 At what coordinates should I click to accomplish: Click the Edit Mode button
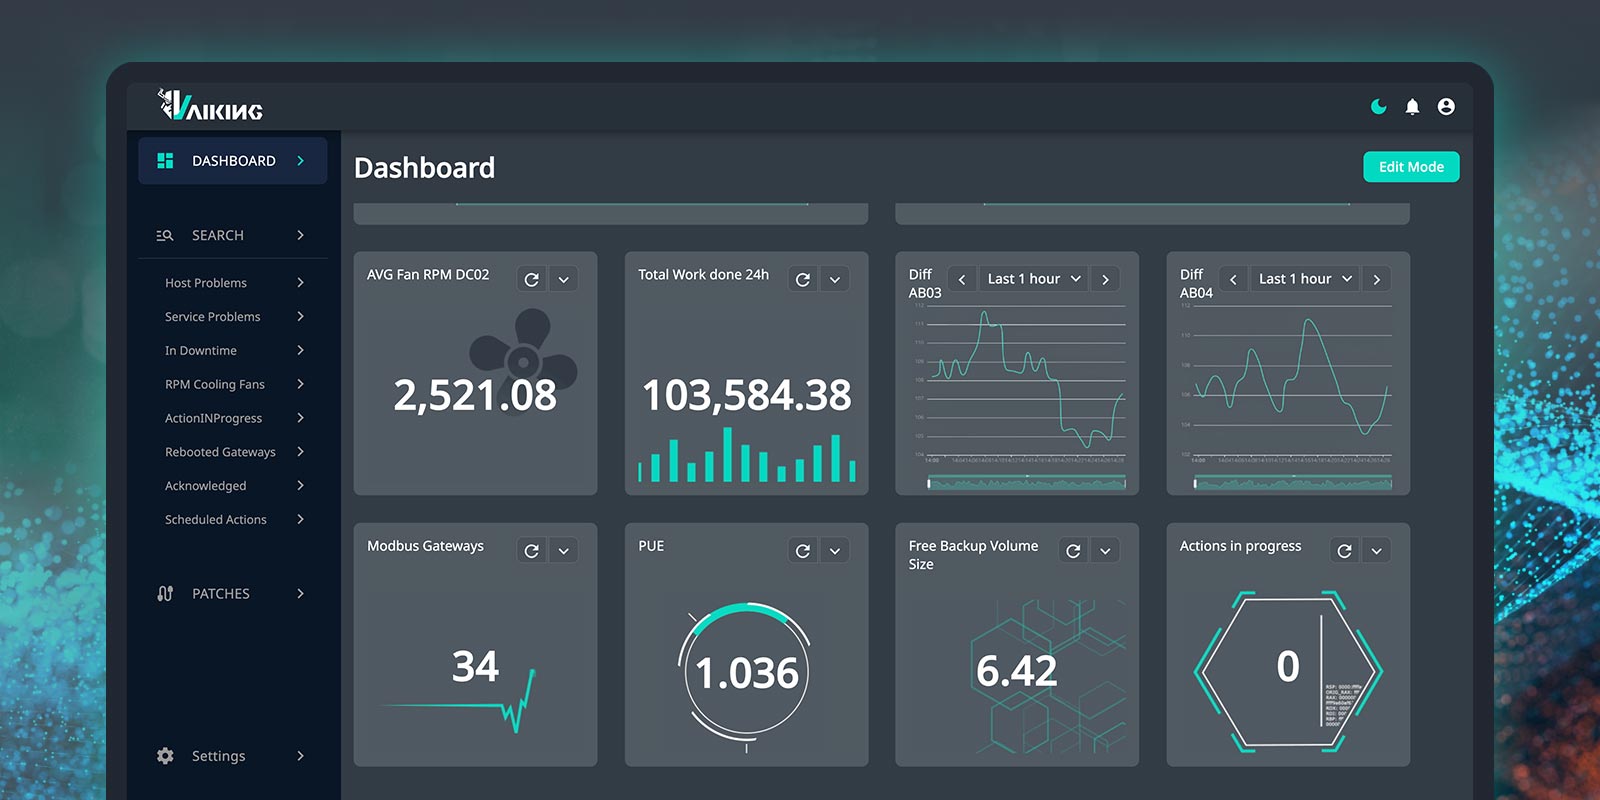tap(1411, 167)
